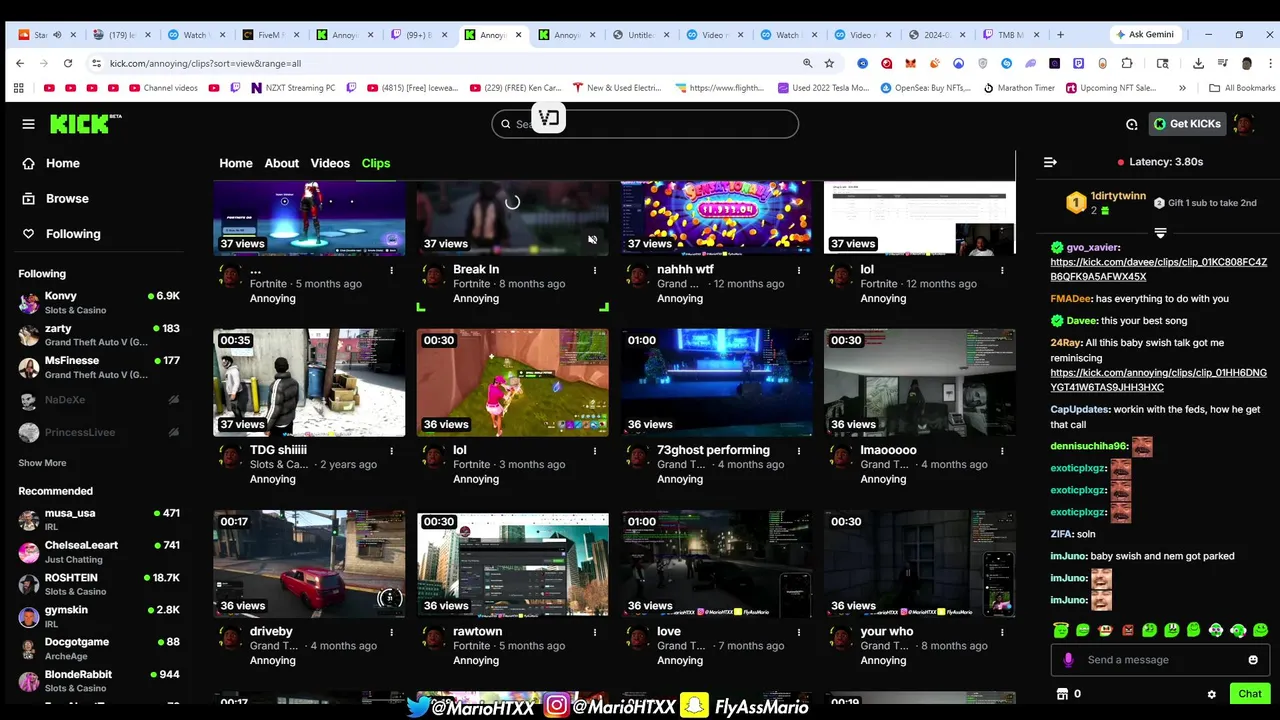Open options menu for rawtown clip
1280x720 pixels.
point(595,632)
